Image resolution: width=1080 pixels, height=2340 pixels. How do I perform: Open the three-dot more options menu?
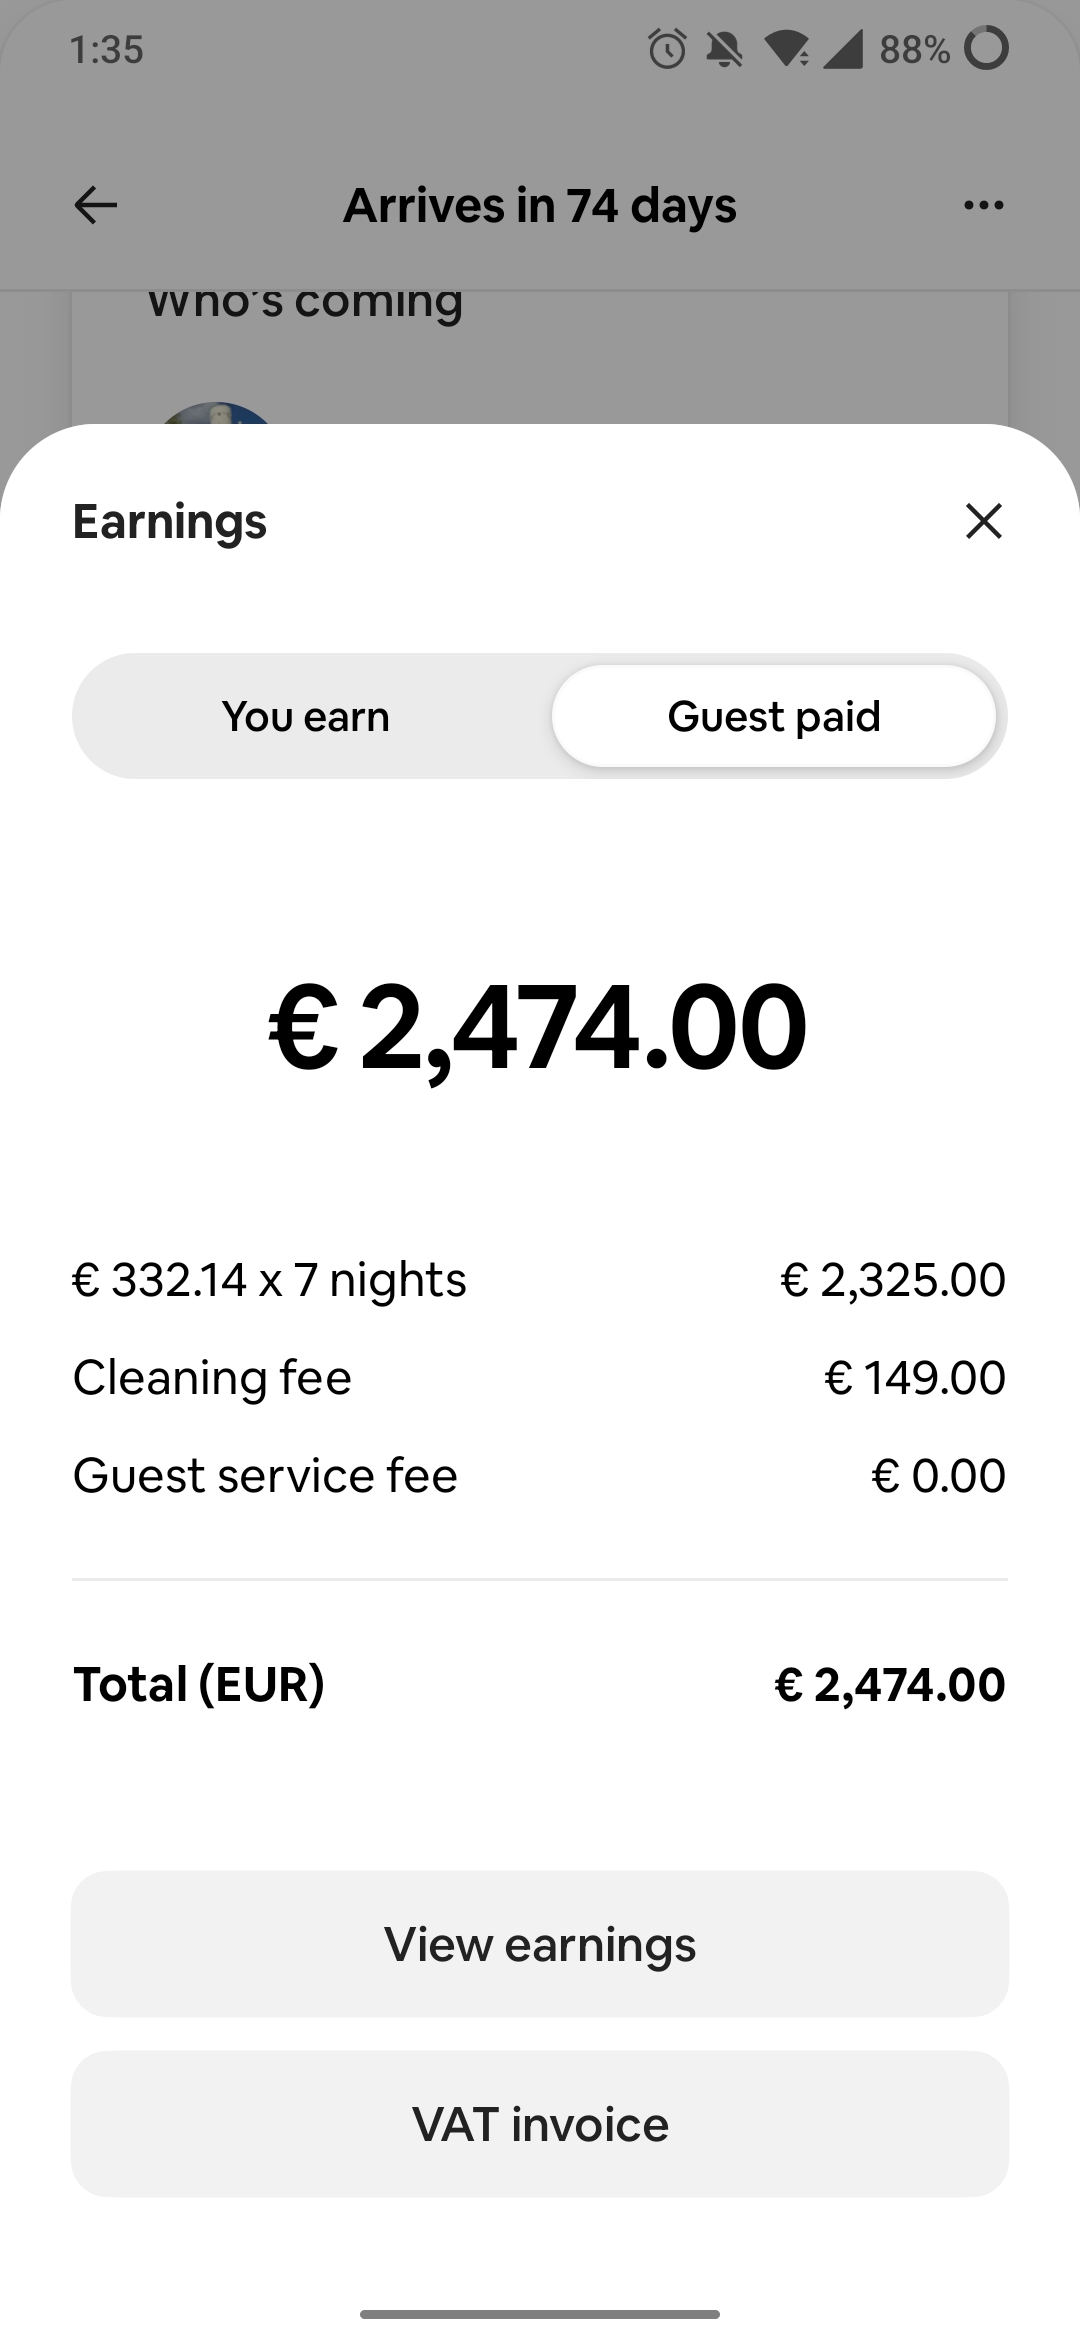click(x=984, y=205)
